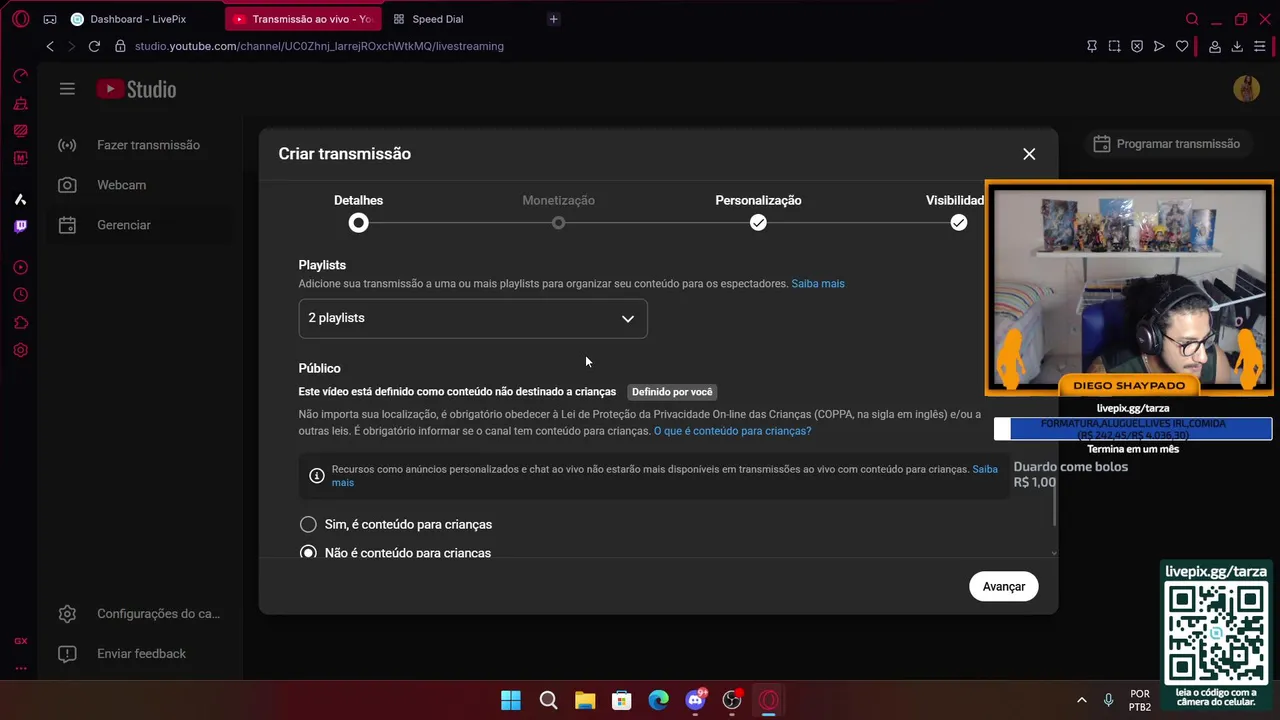
Task: Open Configurações do canal
Action: pyautogui.click(x=140, y=613)
